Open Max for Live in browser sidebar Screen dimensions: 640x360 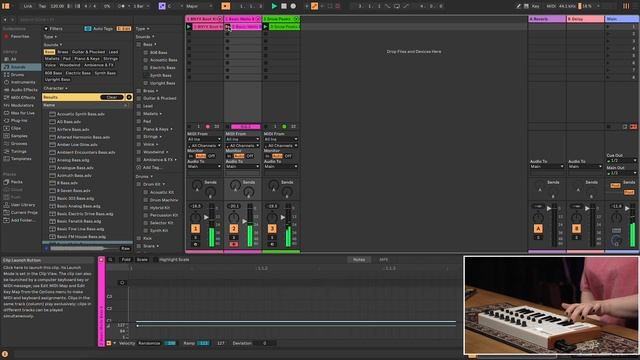click(22, 113)
